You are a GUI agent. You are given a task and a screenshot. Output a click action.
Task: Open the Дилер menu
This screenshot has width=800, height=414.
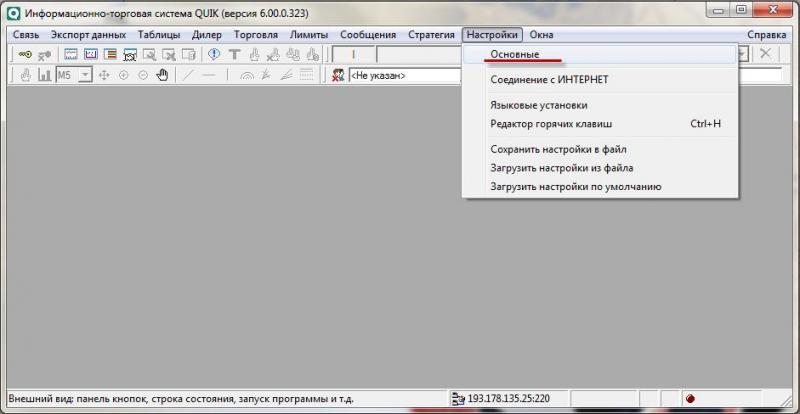(207, 35)
